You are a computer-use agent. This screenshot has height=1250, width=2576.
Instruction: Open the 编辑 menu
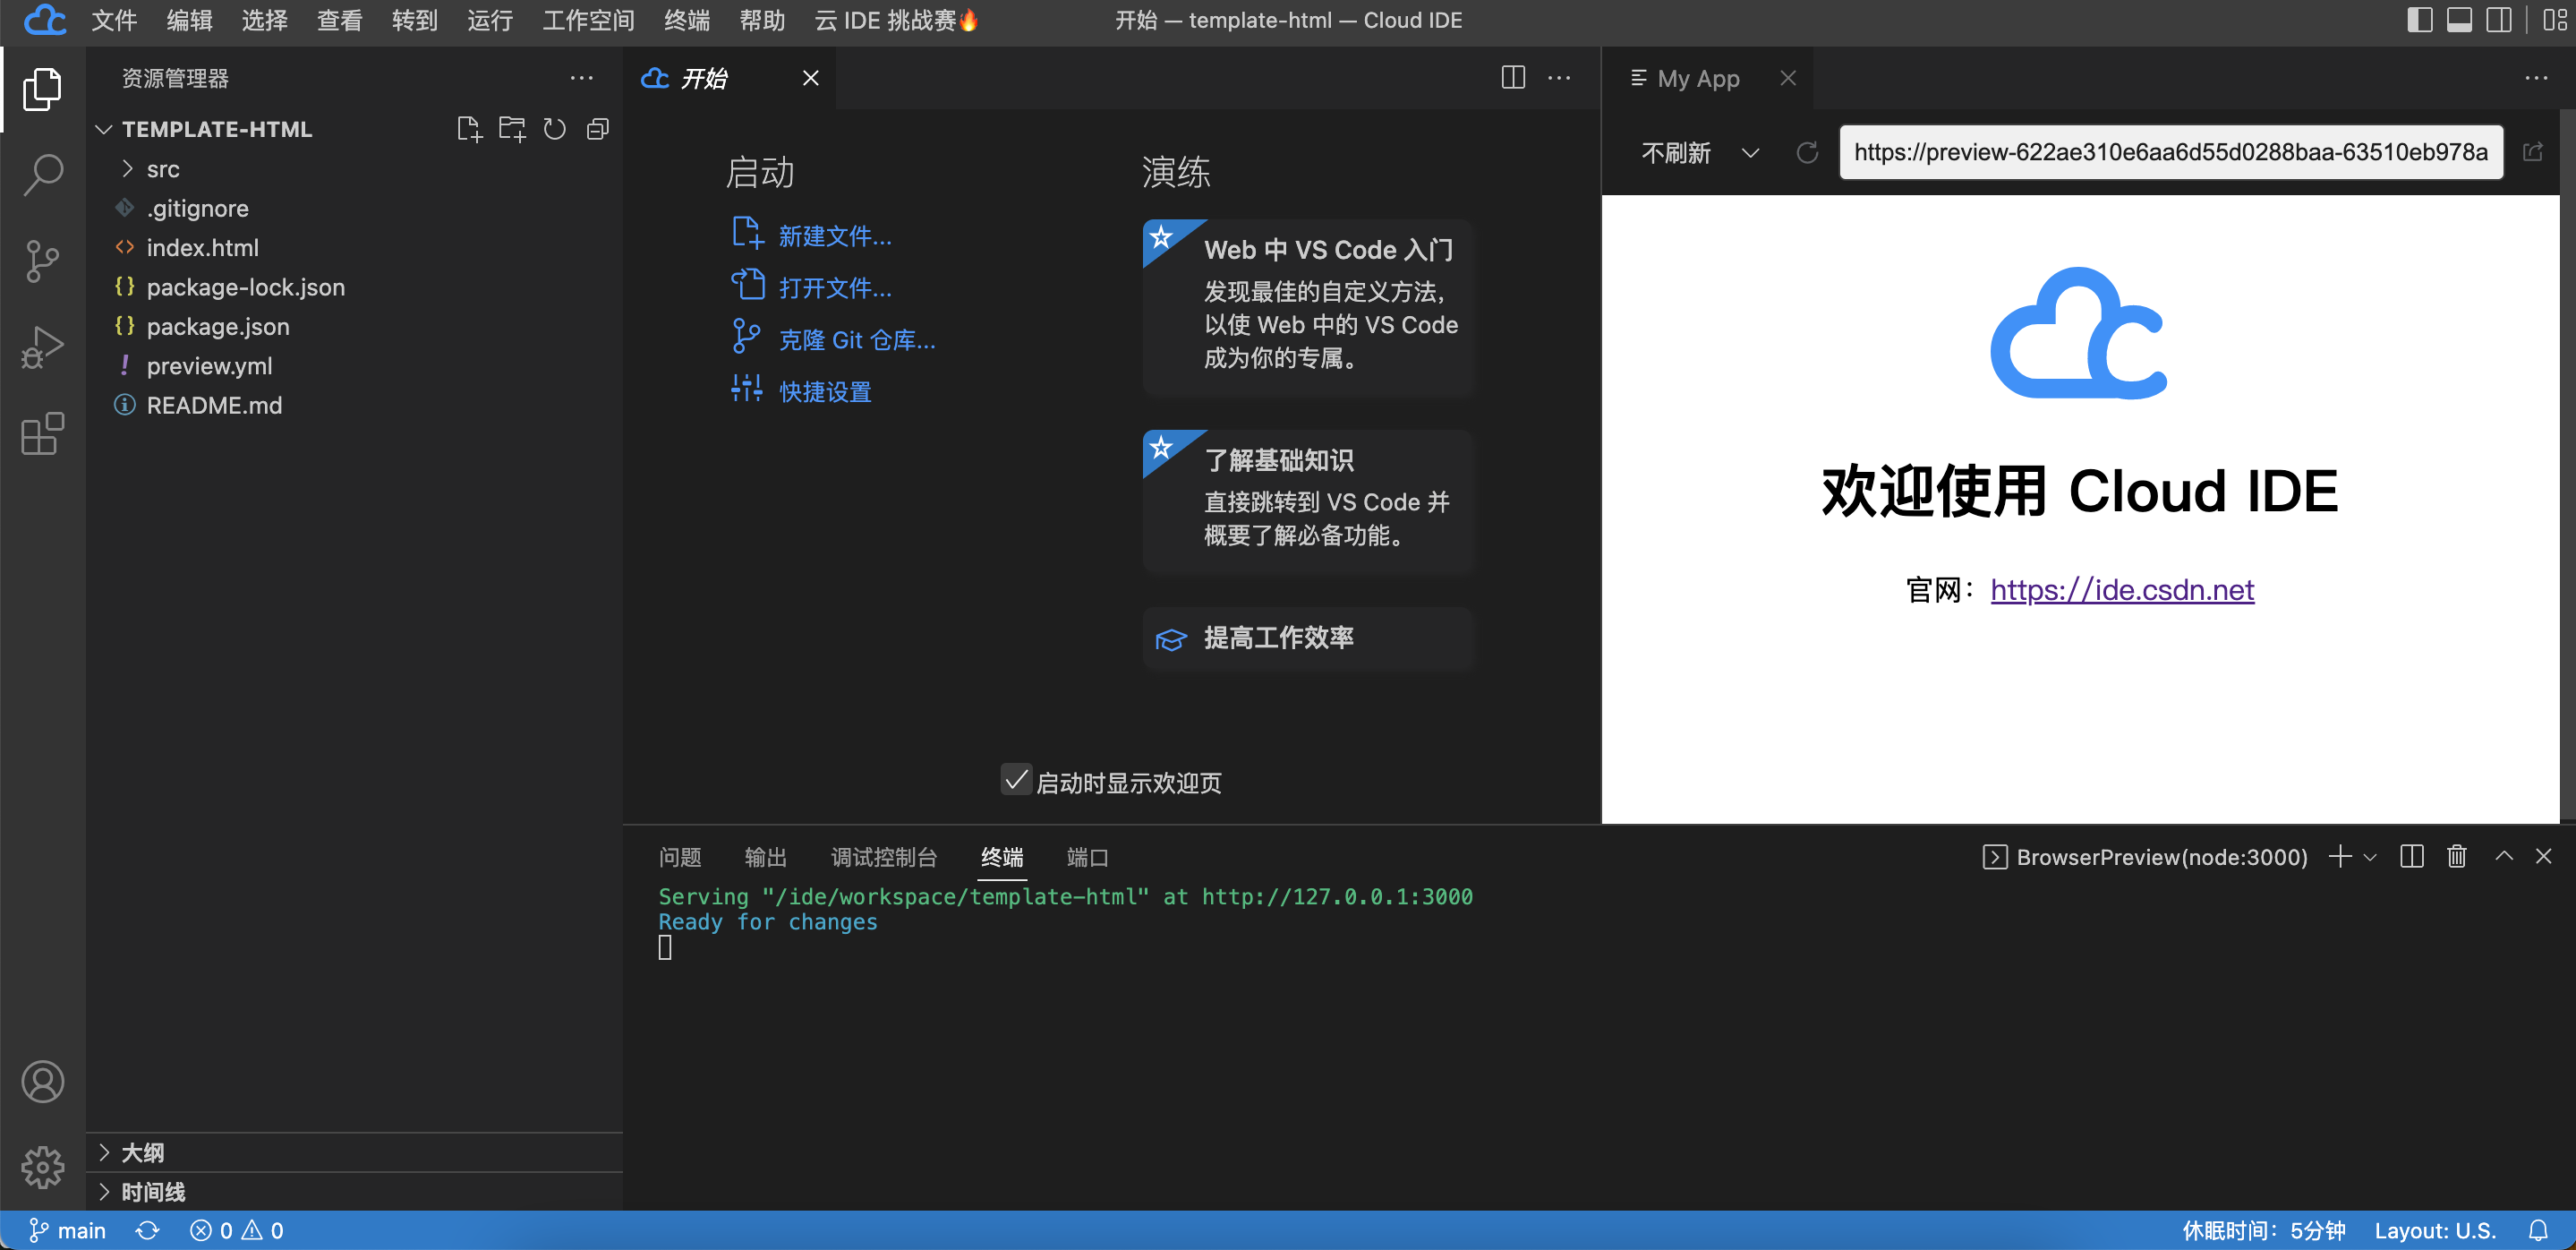coord(189,20)
